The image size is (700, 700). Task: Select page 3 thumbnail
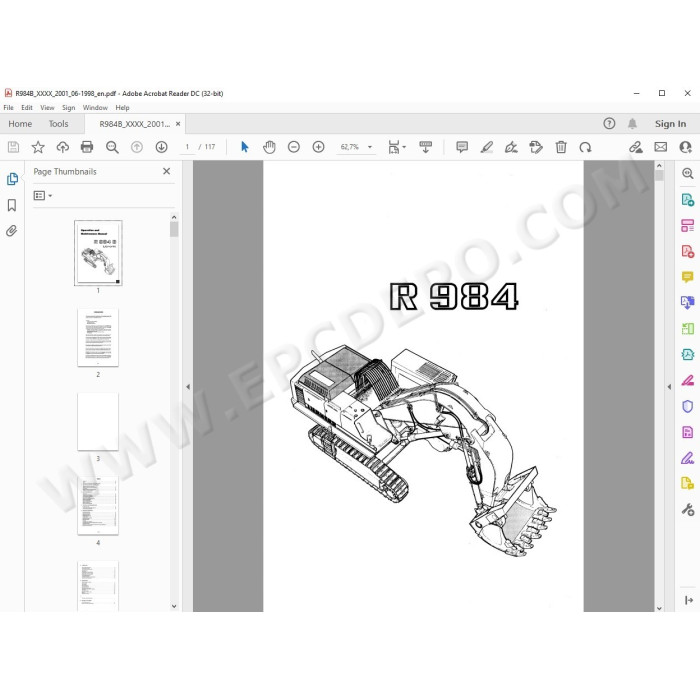point(98,422)
